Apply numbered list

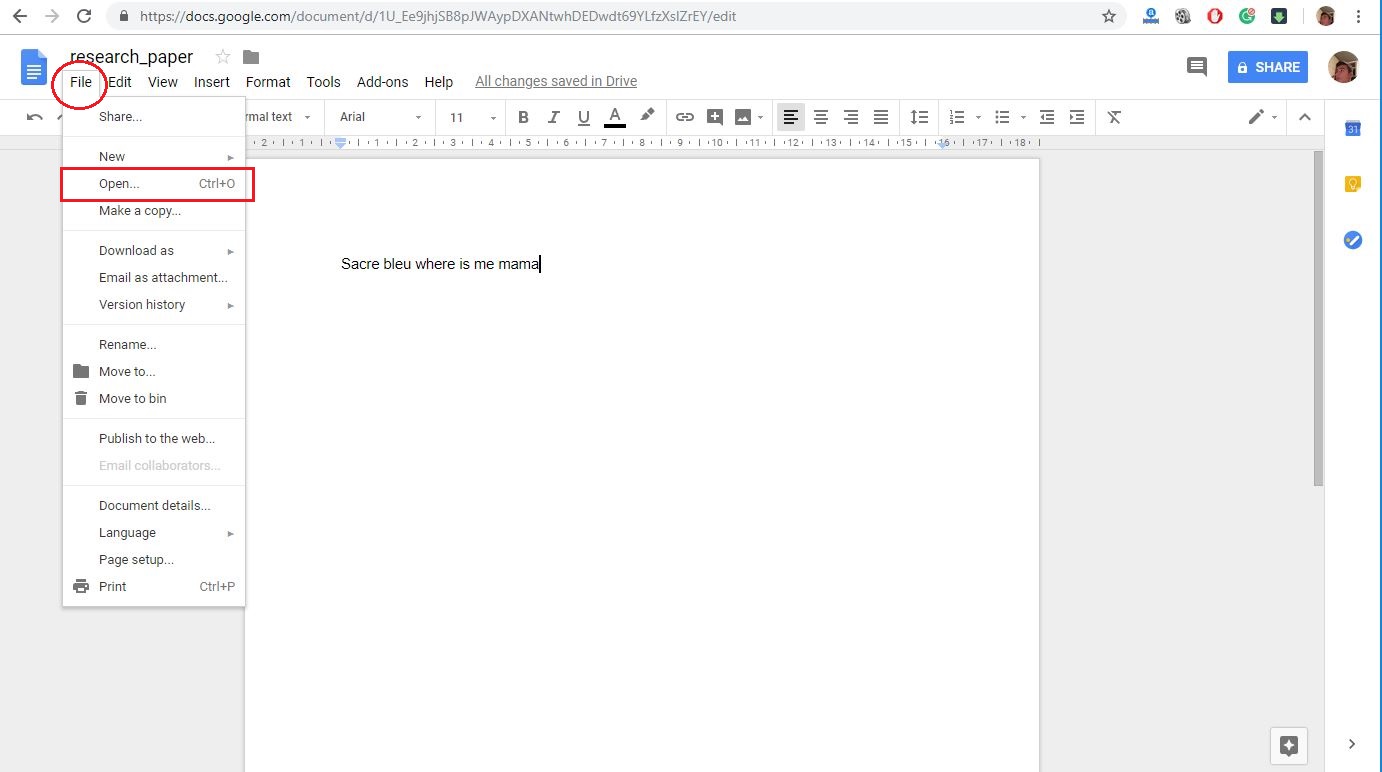click(x=957, y=117)
